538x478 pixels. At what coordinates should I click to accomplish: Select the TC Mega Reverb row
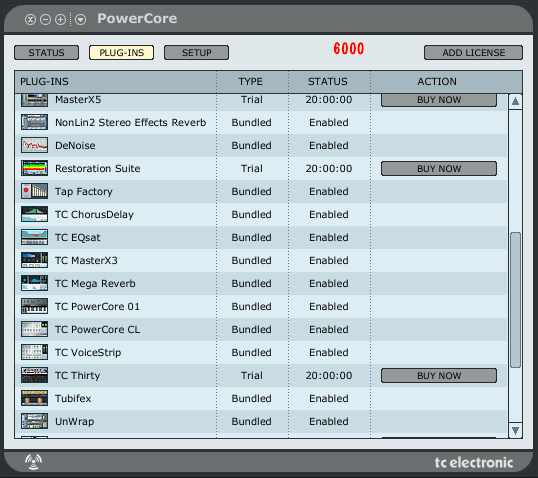(261, 283)
